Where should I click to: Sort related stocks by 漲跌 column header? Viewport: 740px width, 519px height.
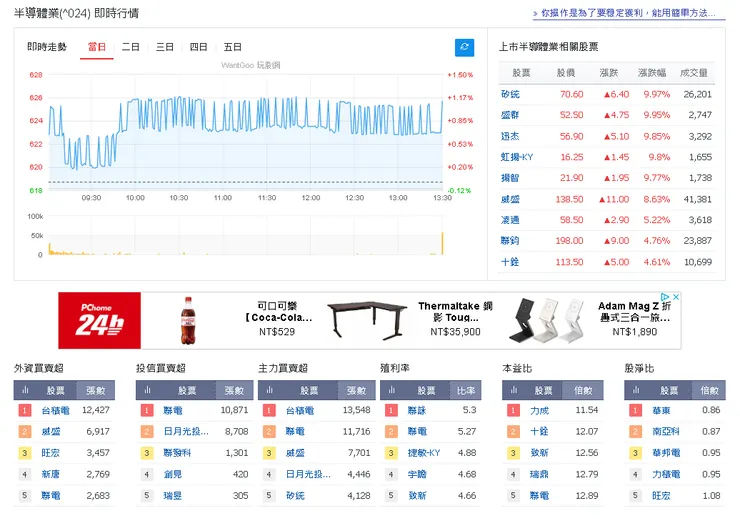[608, 73]
